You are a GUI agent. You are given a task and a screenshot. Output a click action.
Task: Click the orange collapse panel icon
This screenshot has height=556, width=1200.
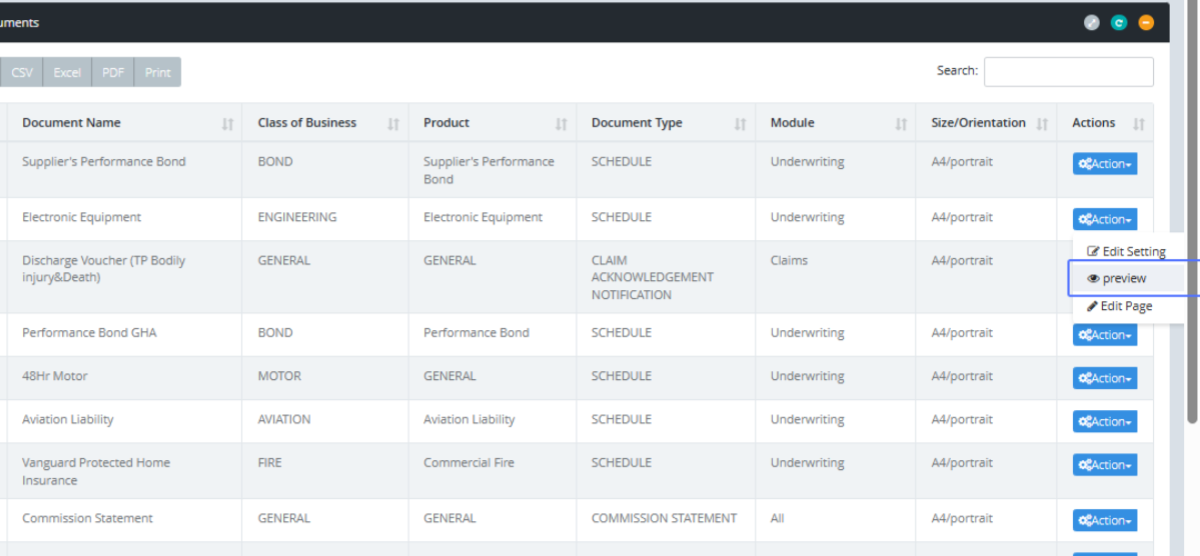click(1146, 22)
